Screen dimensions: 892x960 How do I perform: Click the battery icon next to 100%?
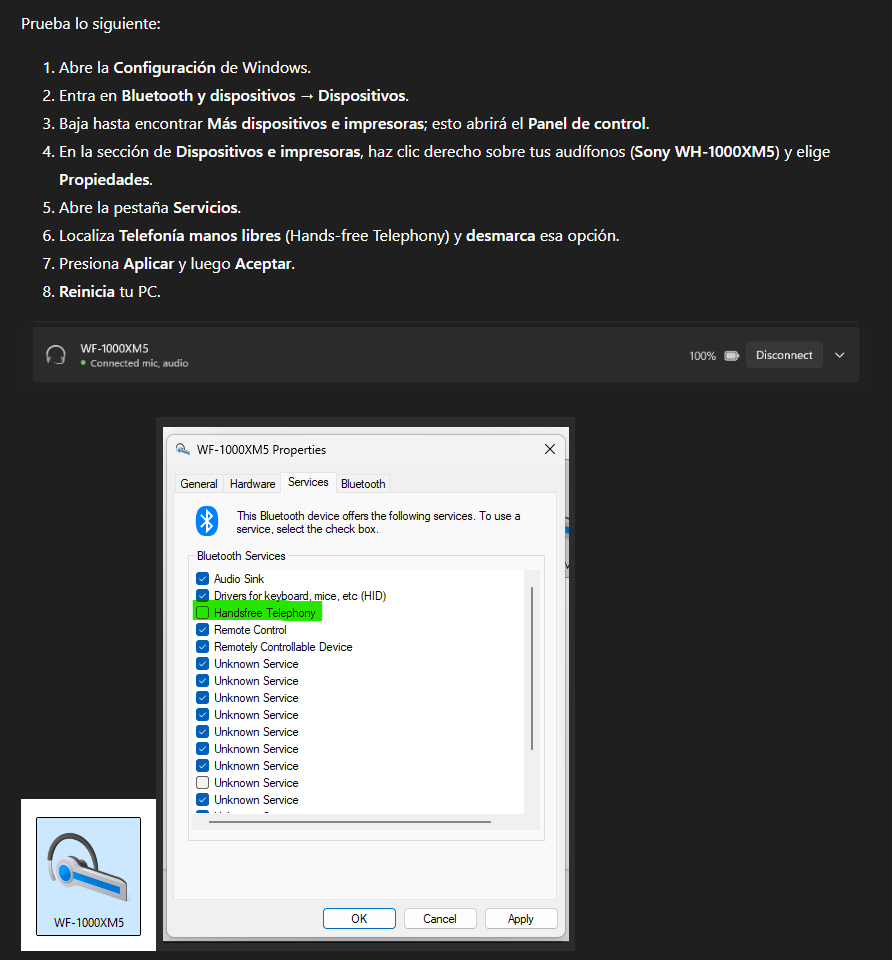coord(732,356)
